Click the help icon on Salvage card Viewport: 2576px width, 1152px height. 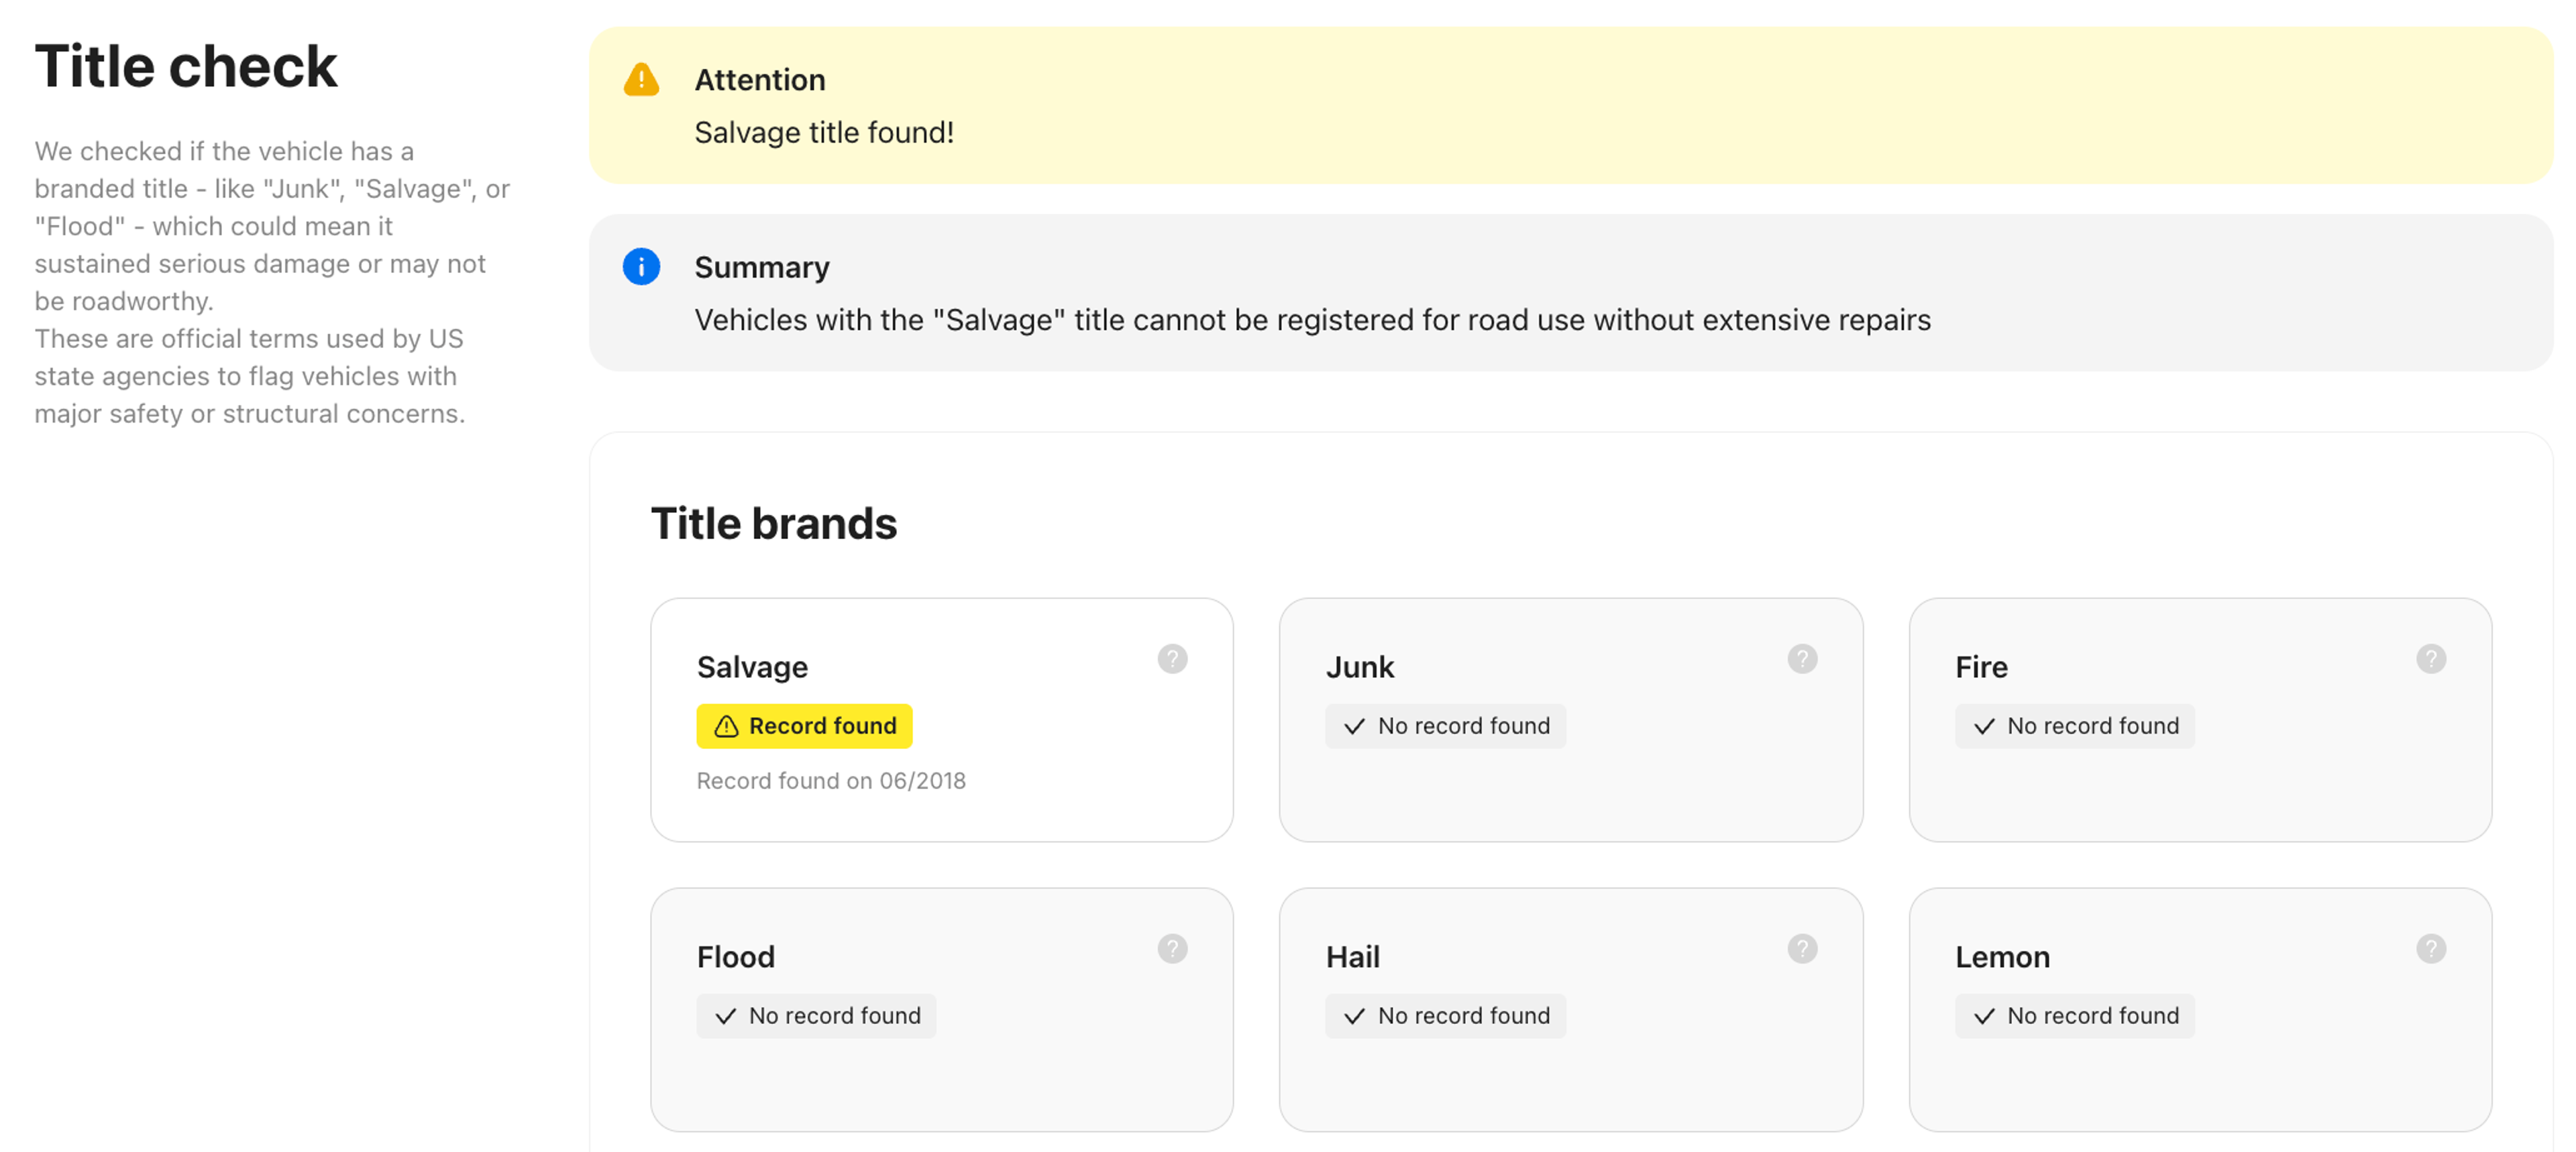tap(1172, 659)
